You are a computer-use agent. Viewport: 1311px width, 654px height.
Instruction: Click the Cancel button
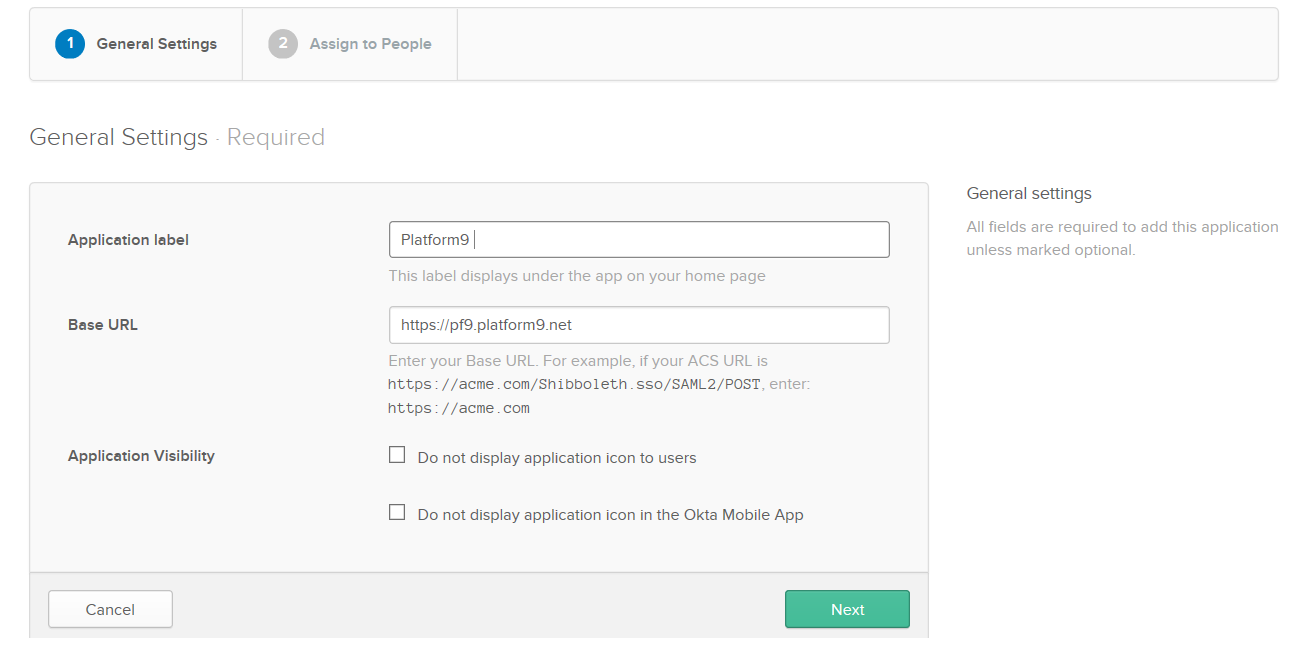point(110,609)
